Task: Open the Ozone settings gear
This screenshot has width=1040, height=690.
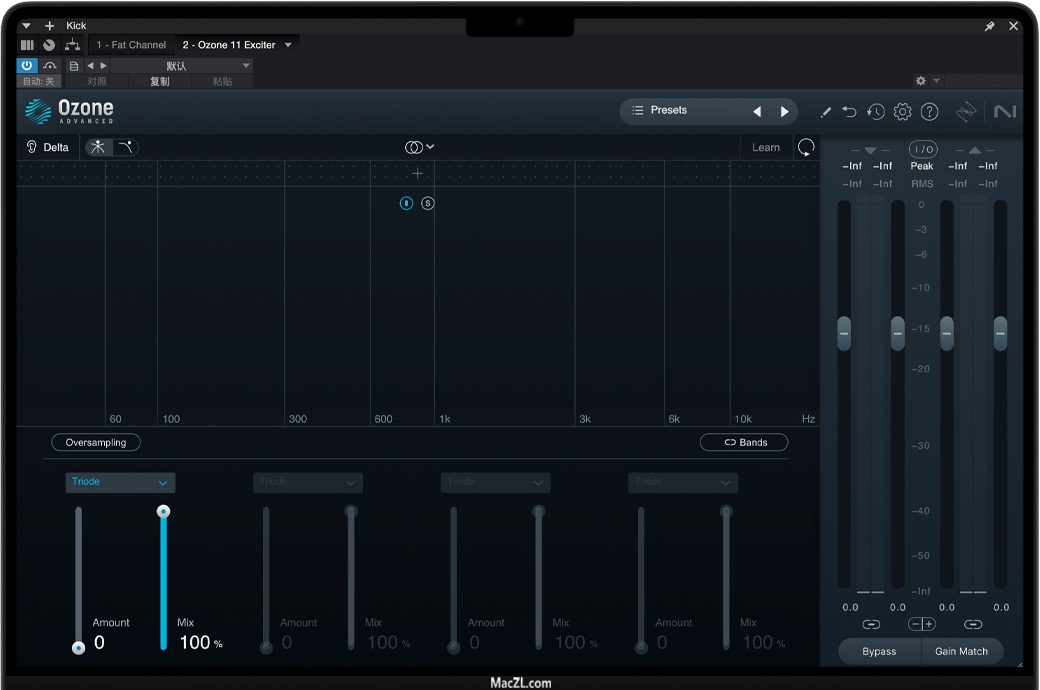Action: click(902, 112)
